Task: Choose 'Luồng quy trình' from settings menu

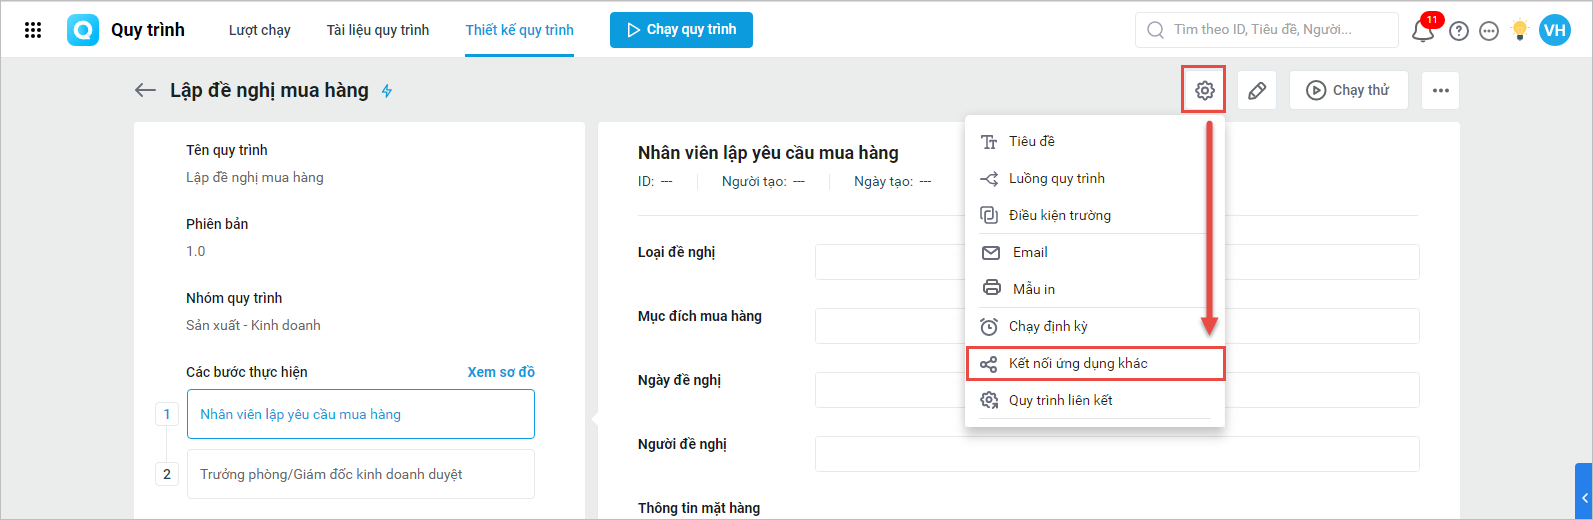Action: [x=1056, y=178]
